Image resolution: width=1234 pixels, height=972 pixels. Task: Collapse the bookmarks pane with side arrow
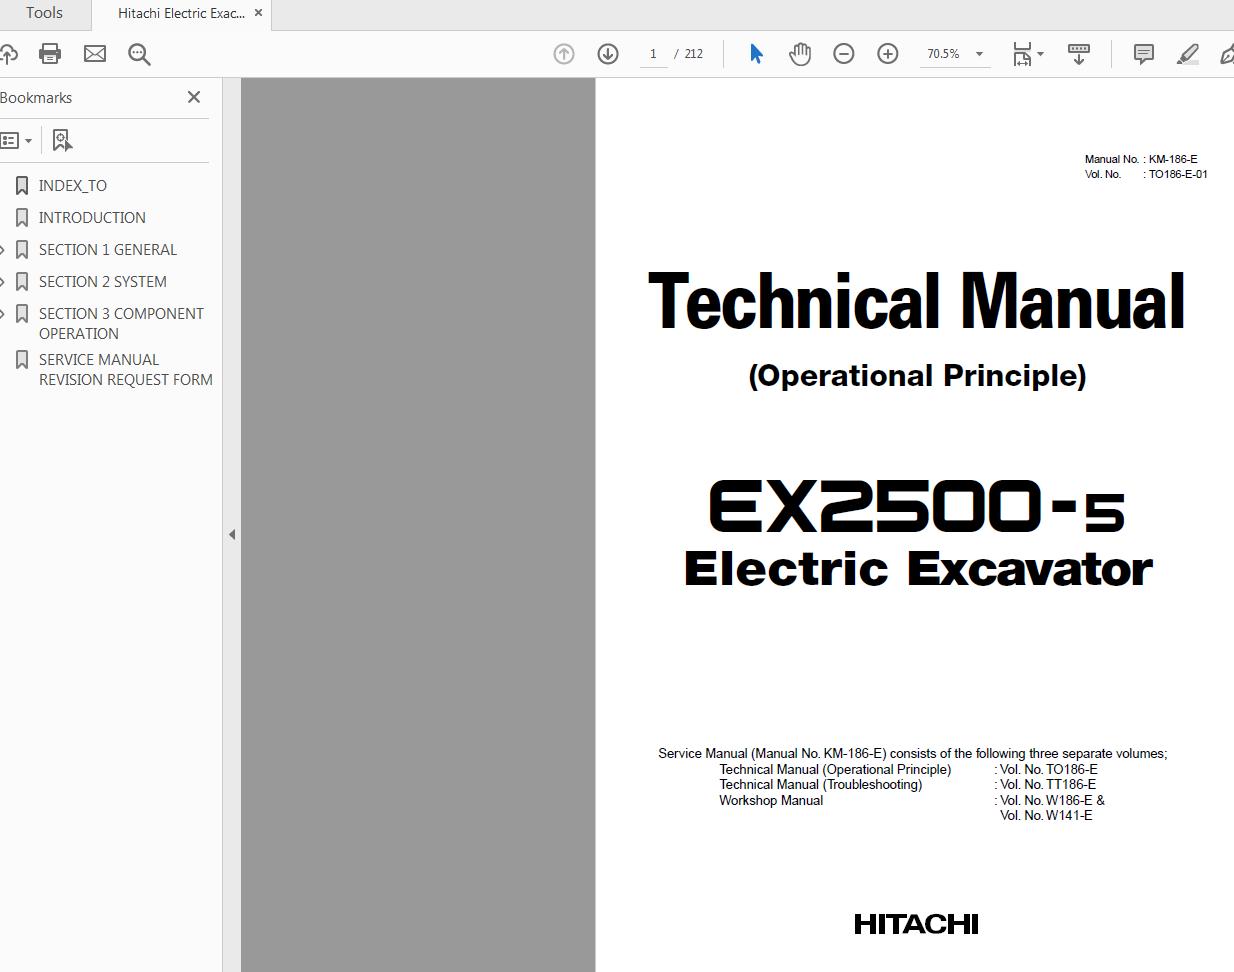pyautogui.click(x=232, y=534)
